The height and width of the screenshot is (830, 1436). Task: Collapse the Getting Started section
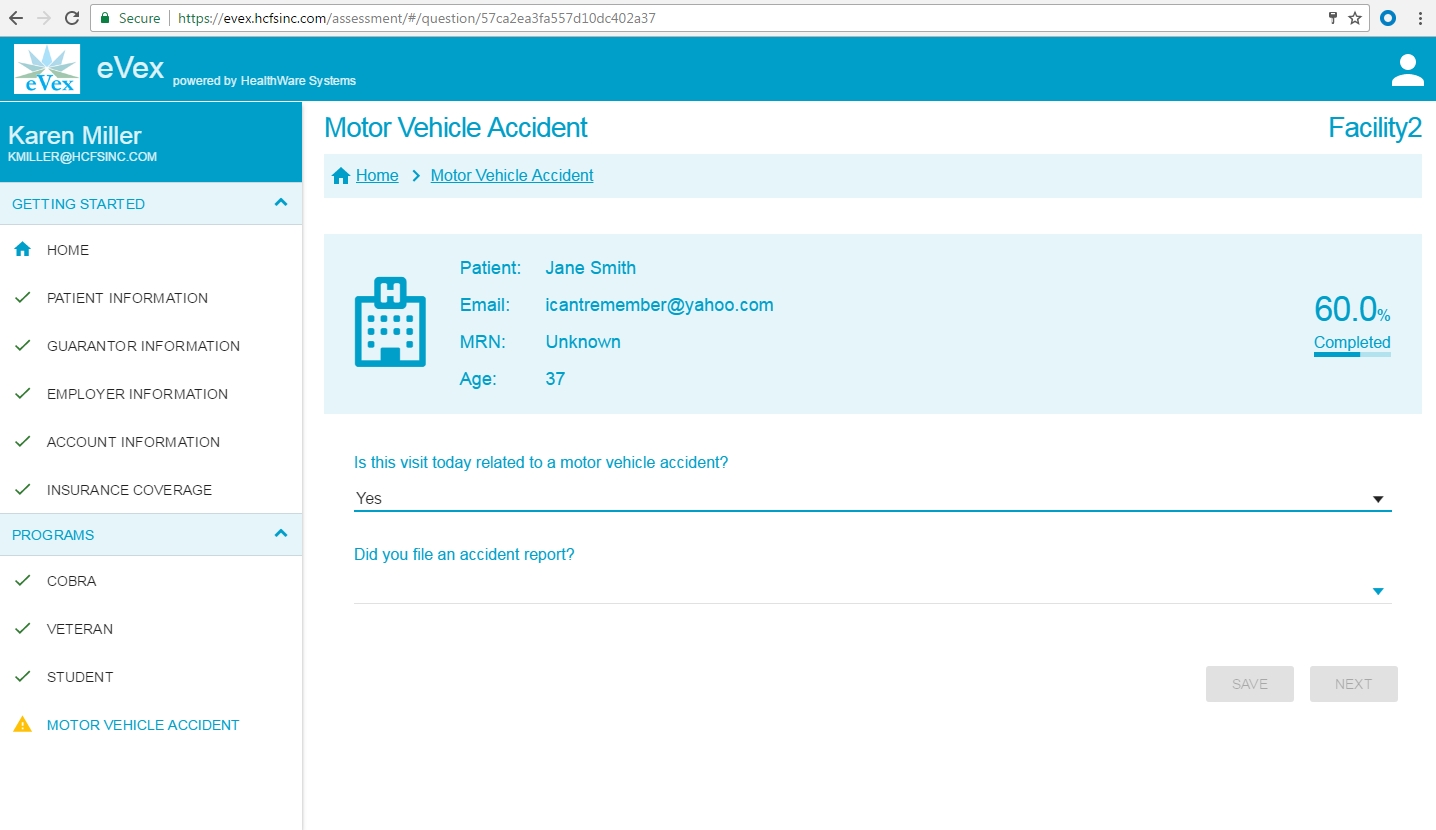pos(281,203)
